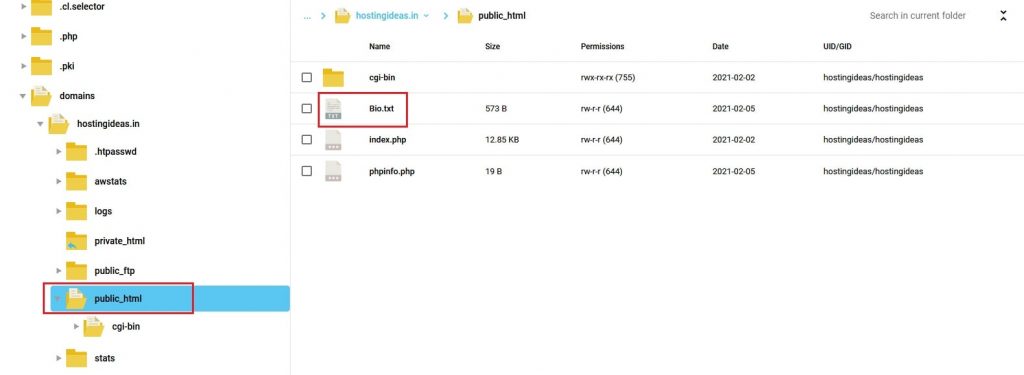Check the phpinfo.php row checkbox
1024x375 pixels.
click(x=307, y=171)
